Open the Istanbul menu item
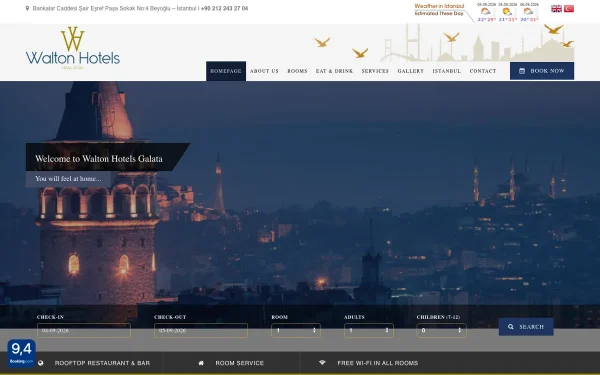Screen dimensions: 600x375 click(x=447, y=71)
